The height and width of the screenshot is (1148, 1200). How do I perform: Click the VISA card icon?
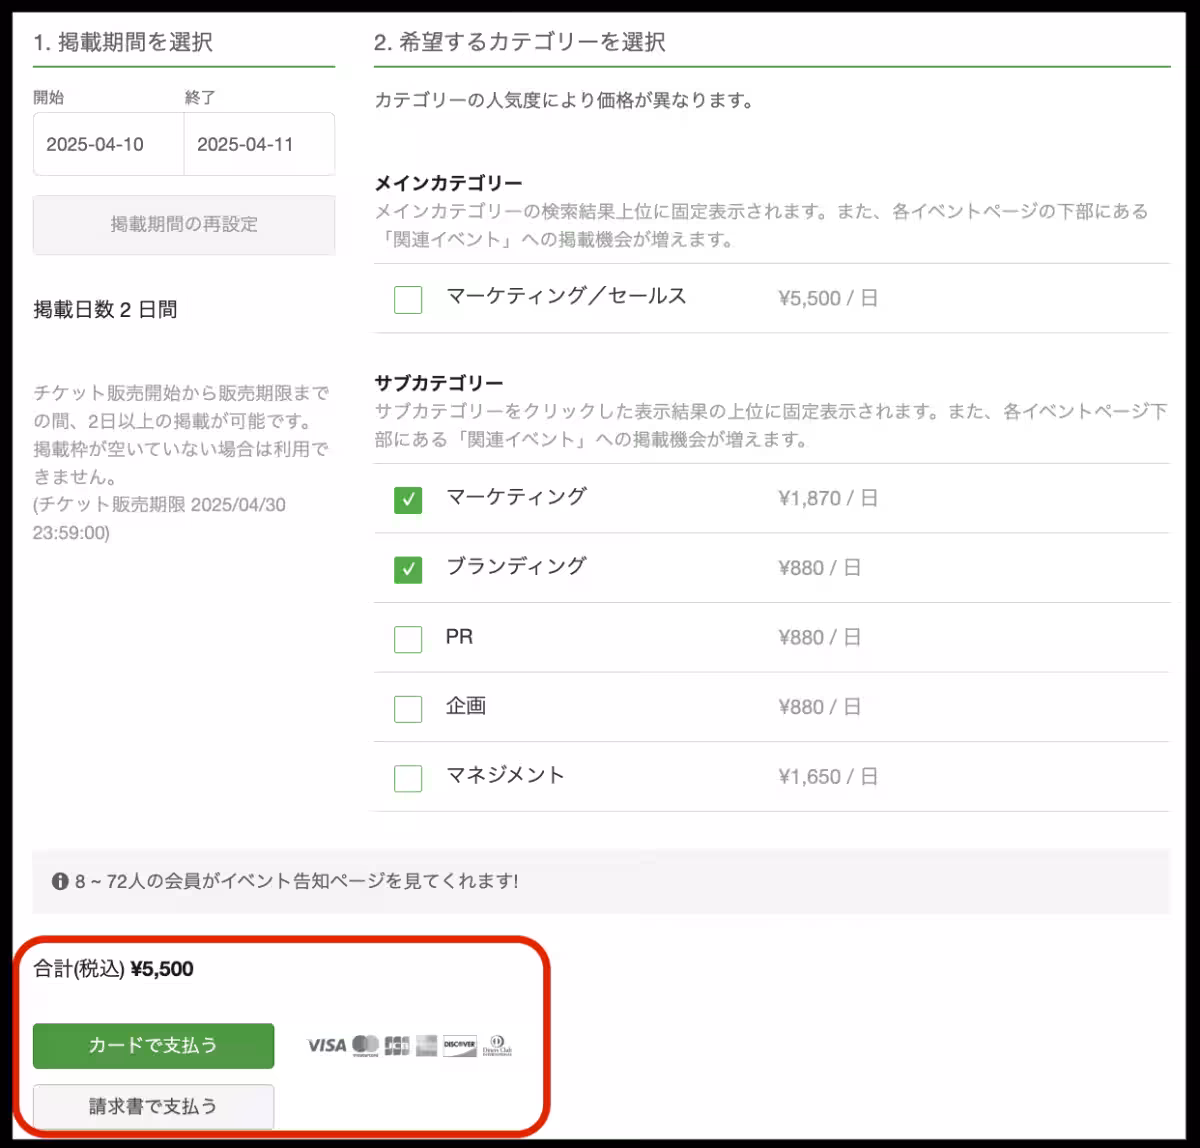(327, 1044)
